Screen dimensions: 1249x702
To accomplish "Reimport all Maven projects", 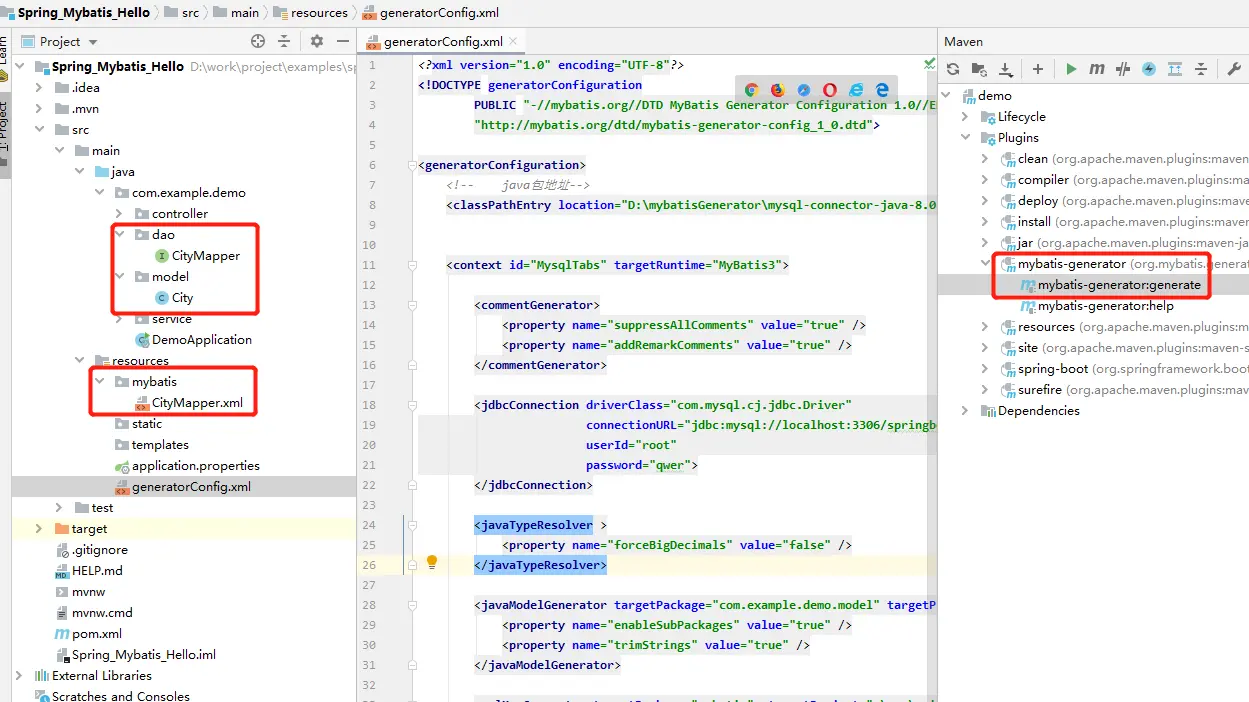I will point(953,69).
